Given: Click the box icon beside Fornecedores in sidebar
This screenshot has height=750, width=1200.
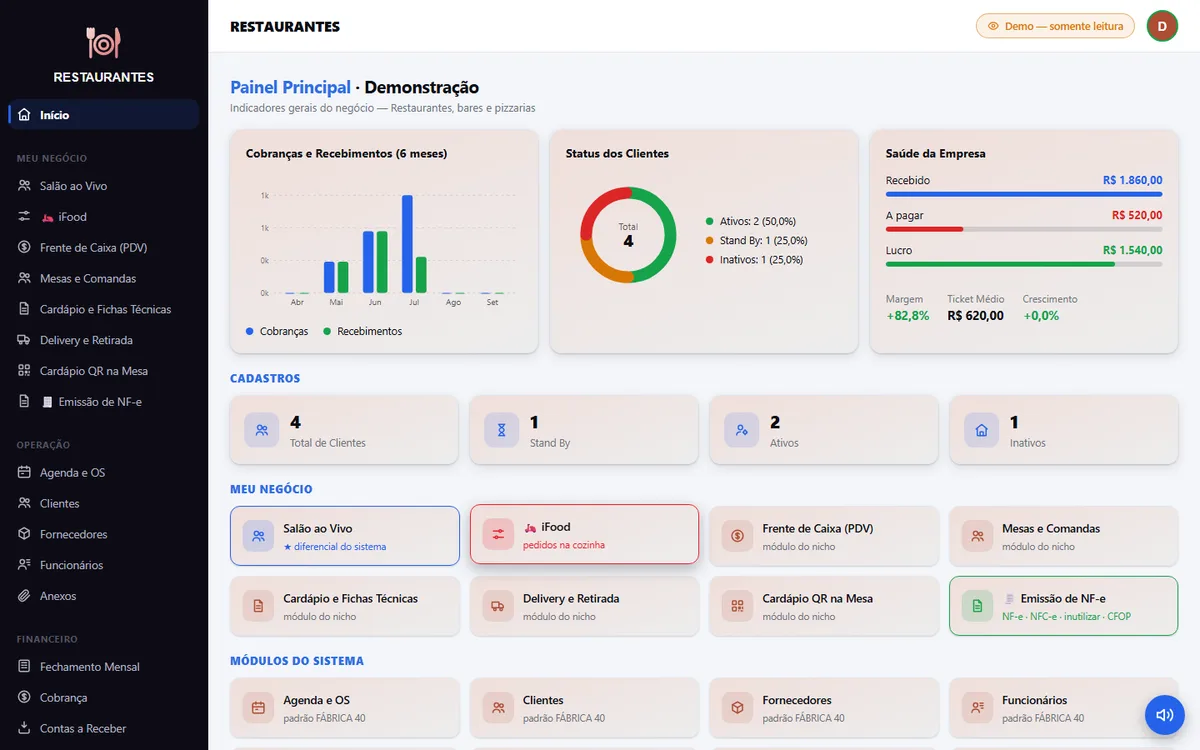Looking at the screenshot, I should click(x=24, y=535).
